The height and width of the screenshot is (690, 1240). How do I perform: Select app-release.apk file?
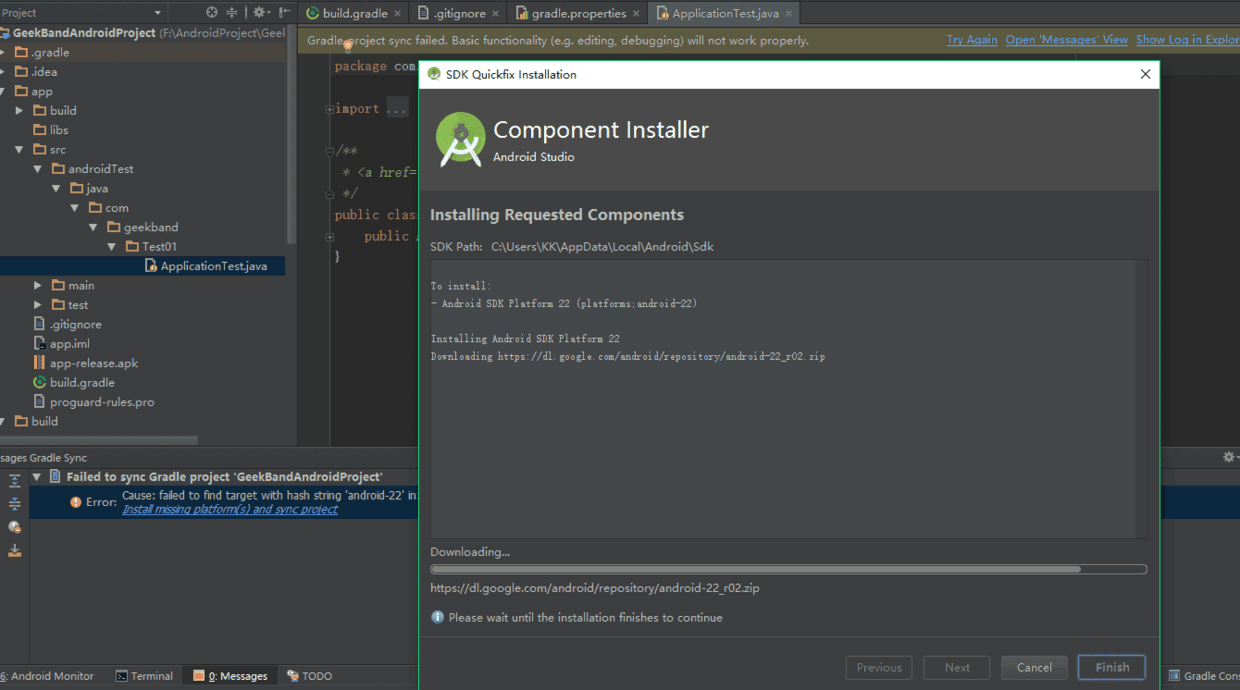pyautogui.click(x=86, y=363)
